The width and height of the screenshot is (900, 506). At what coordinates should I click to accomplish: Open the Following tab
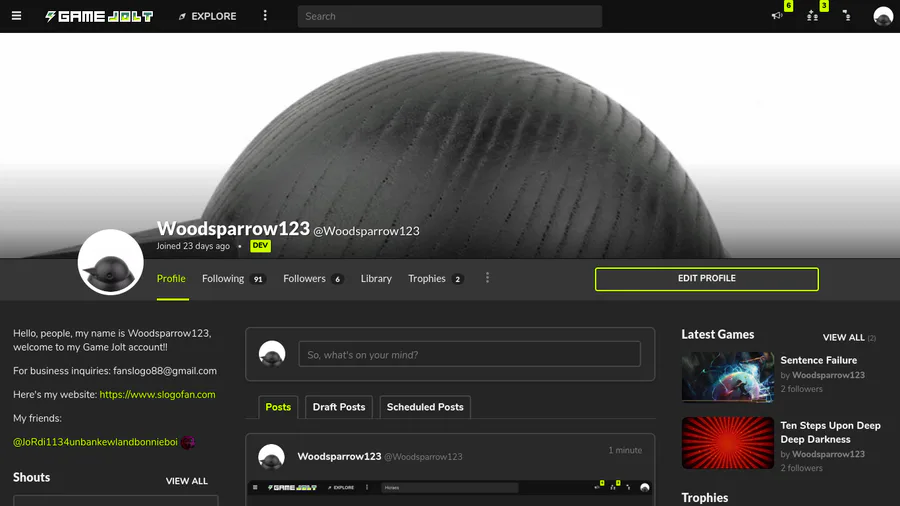[x=233, y=279]
